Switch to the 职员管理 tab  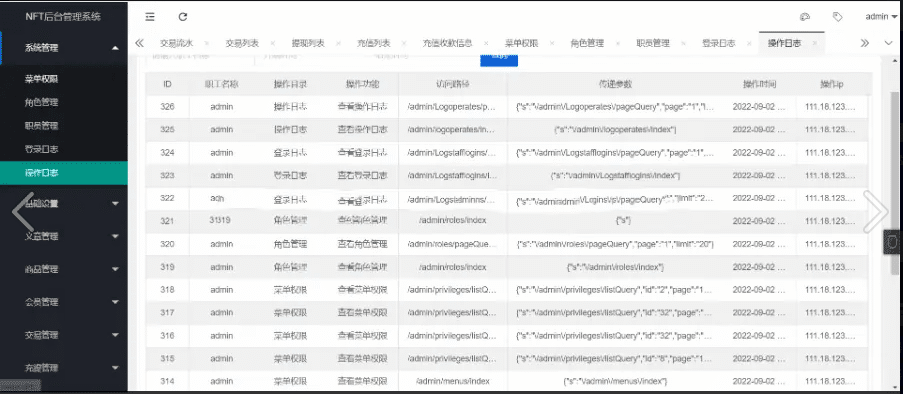[x=653, y=43]
